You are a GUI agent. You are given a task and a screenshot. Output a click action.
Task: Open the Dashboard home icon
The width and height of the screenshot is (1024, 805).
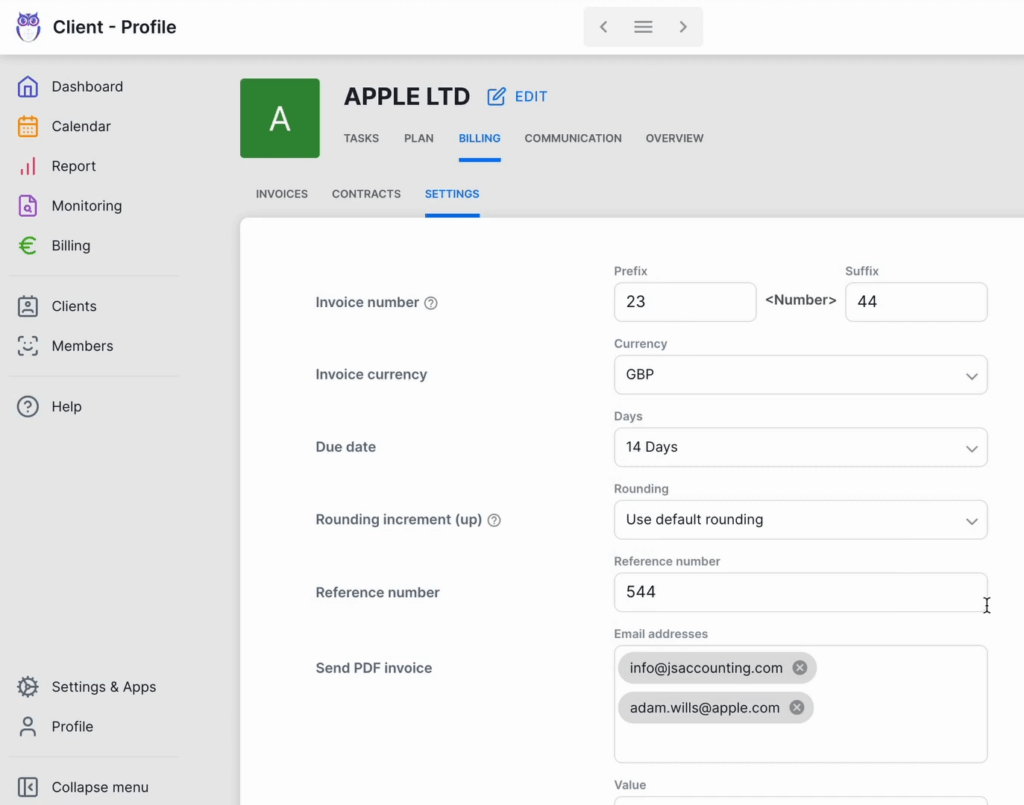click(28, 87)
